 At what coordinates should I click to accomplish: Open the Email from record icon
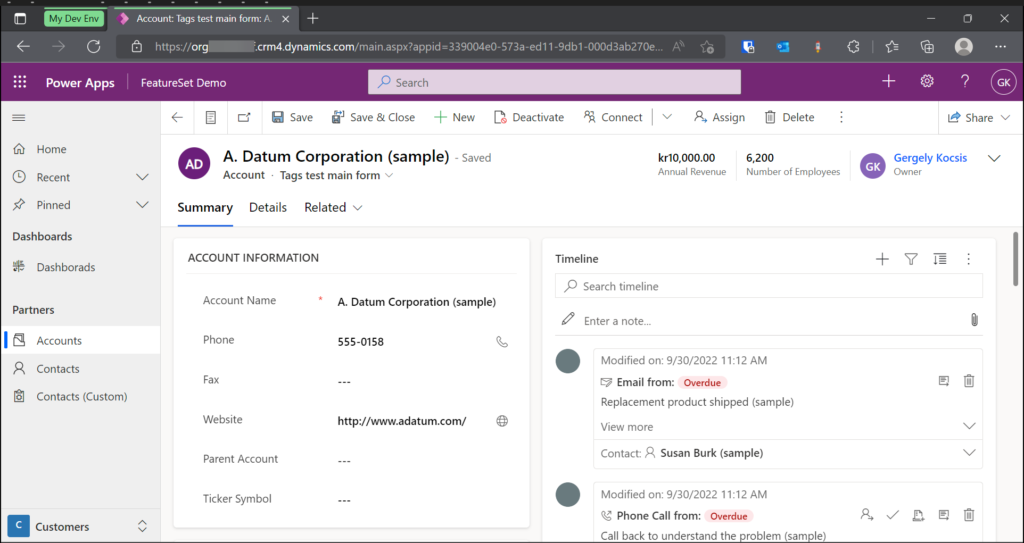tap(944, 381)
